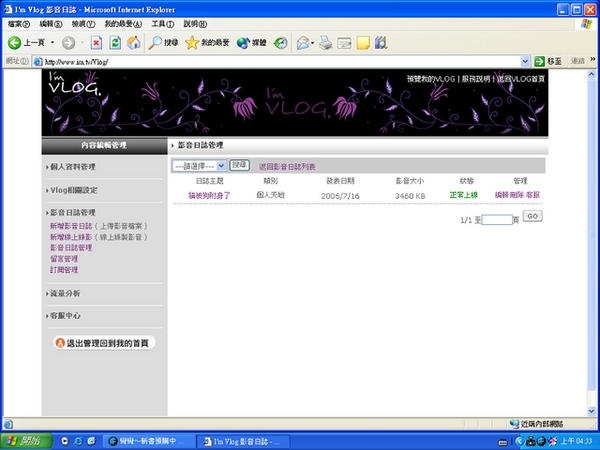Click the 影音日誌管理 sub-link in the sidebar
Viewport: 600px width, 450px height.
tap(71, 248)
